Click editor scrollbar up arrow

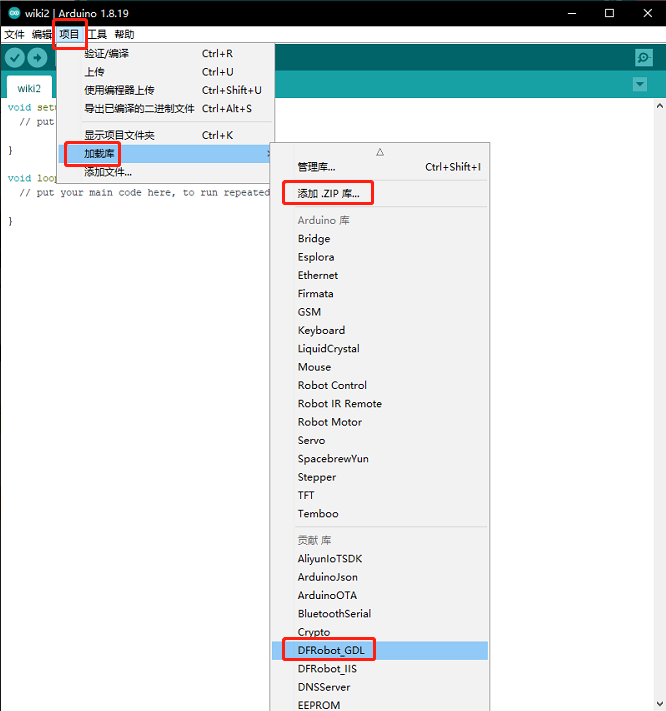[x=660, y=106]
